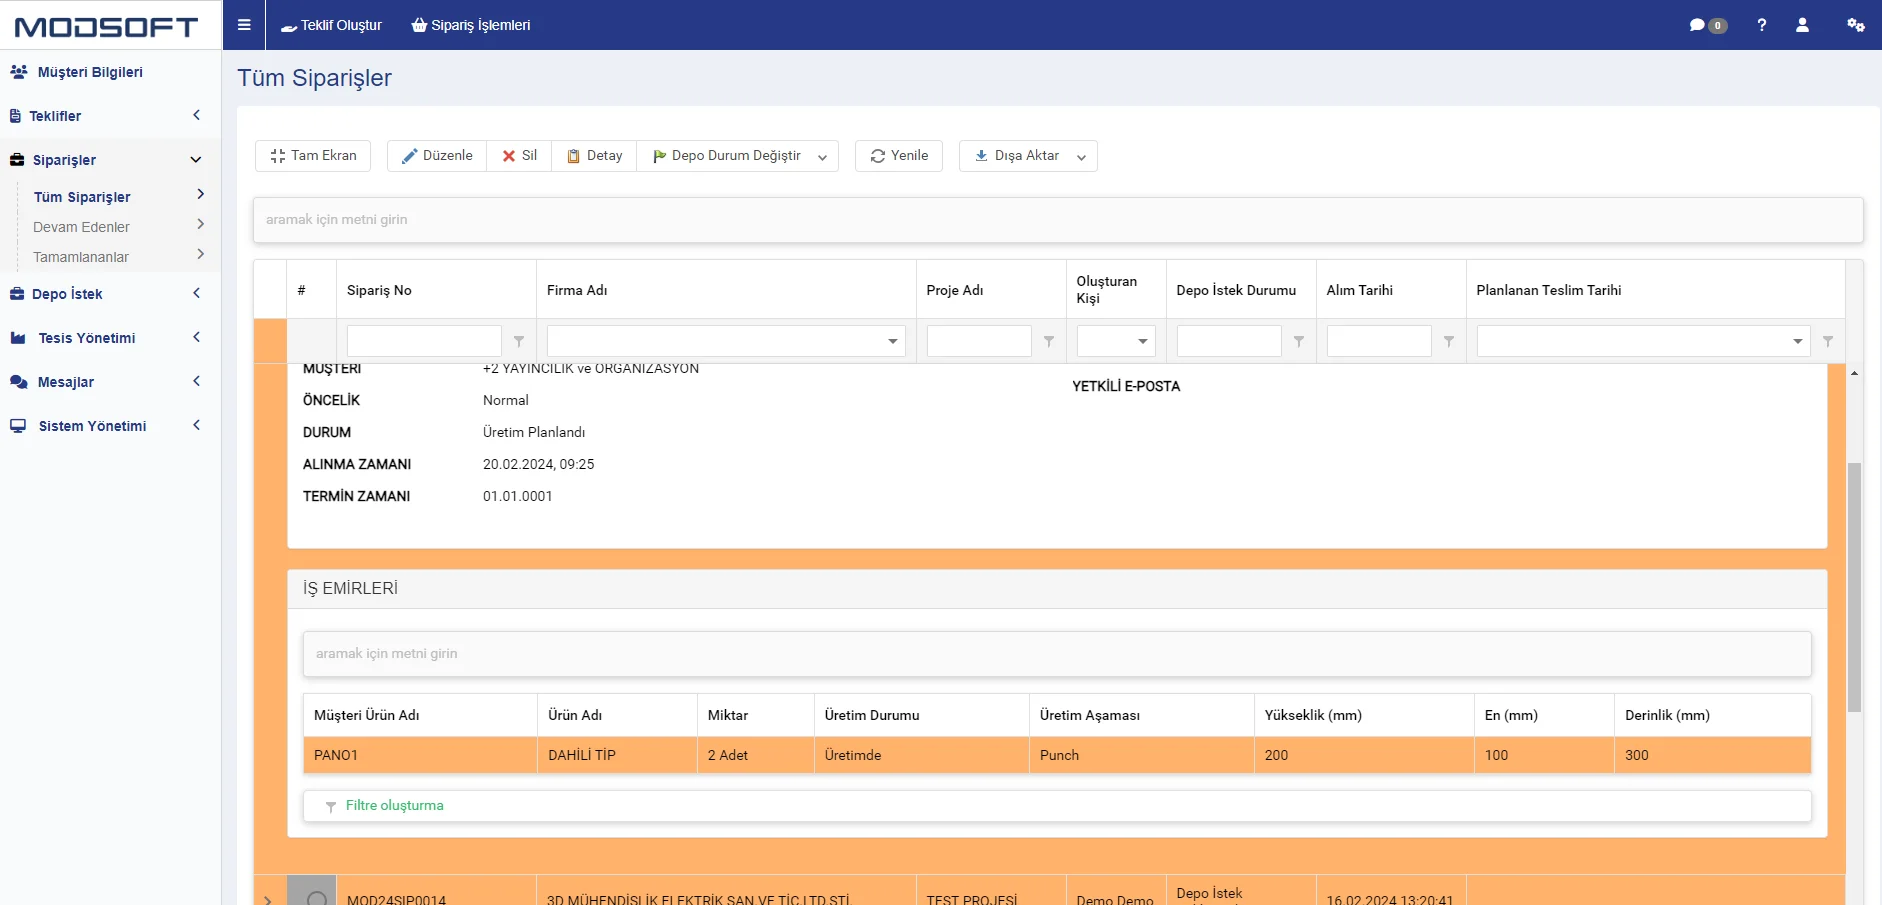Viewport: 1882px width, 905px height.
Task: Select the MOD24SIP0014 row radio button
Action: pos(317,899)
